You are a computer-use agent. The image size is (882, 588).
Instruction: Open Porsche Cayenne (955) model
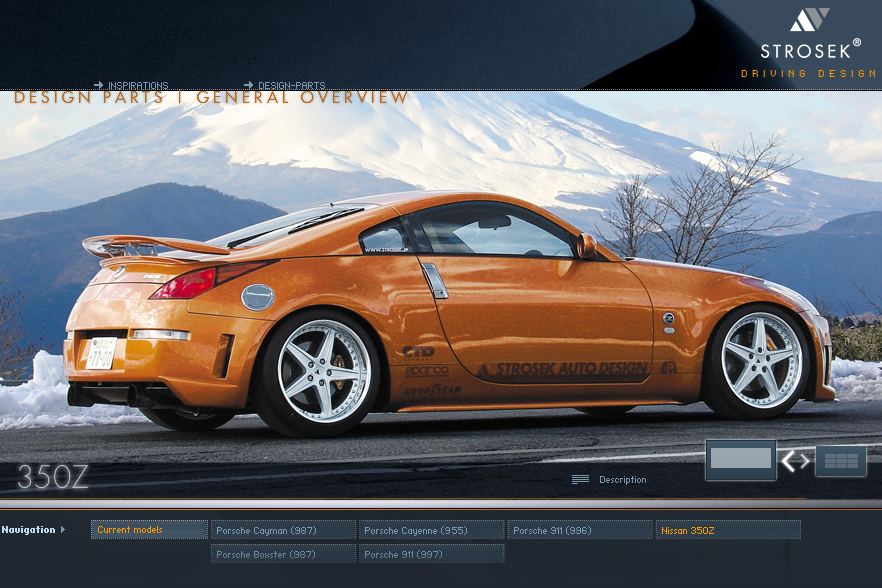431,530
